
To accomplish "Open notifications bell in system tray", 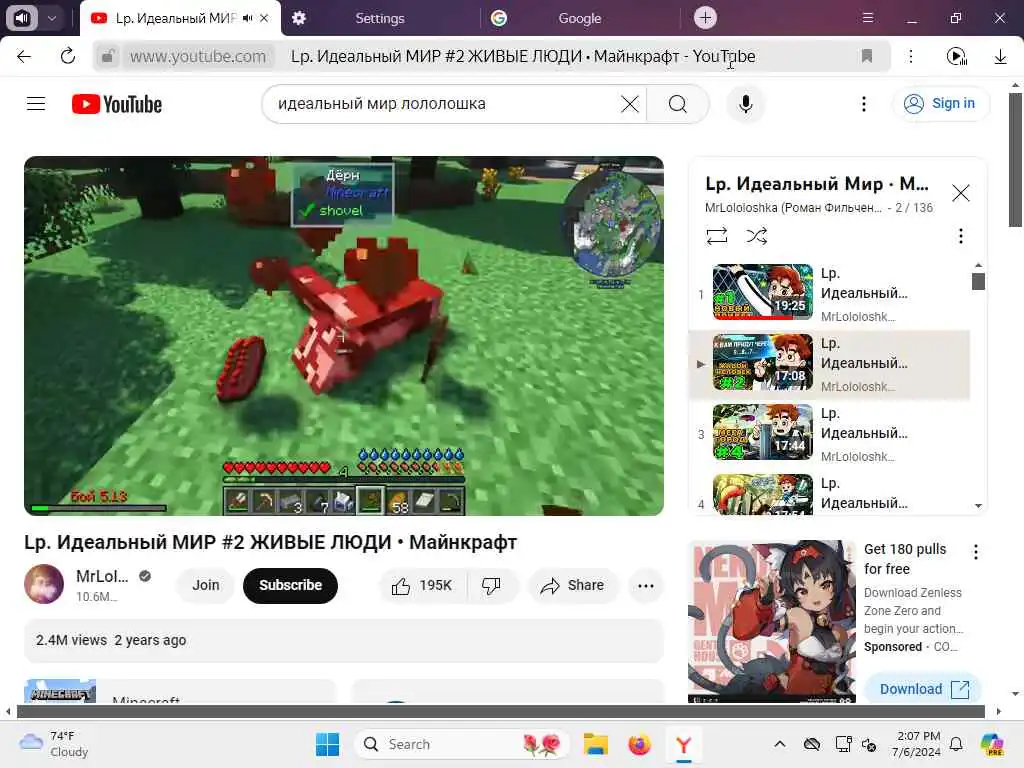I will click(956, 744).
